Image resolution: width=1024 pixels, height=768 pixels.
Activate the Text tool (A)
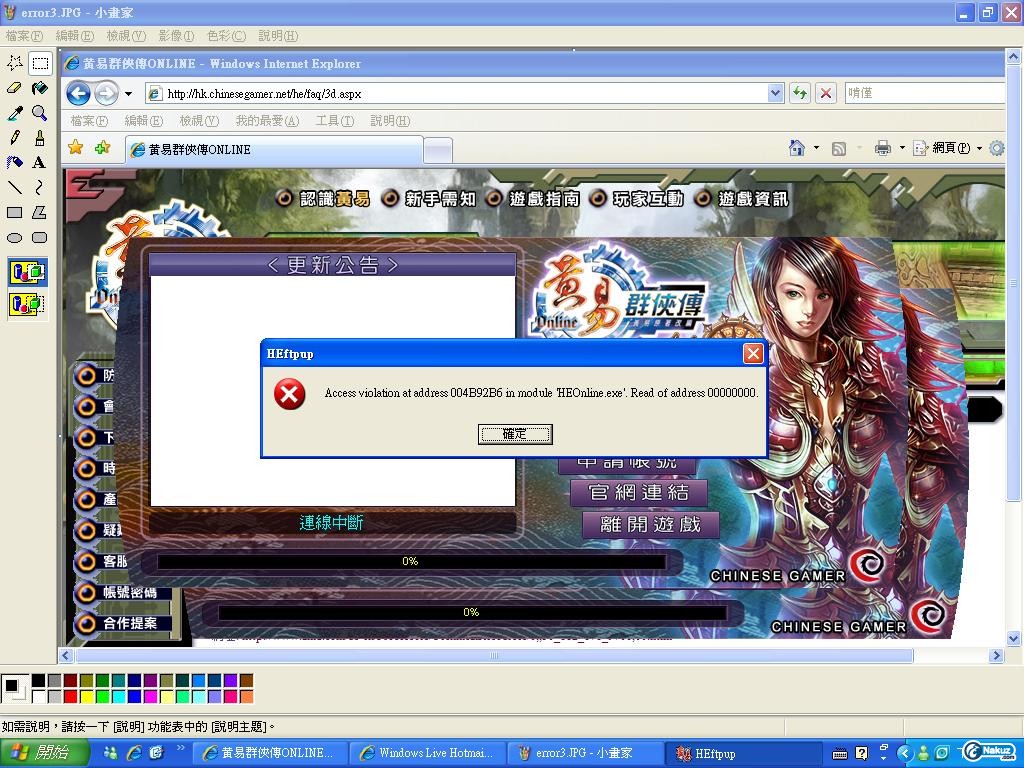coord(40,162)
